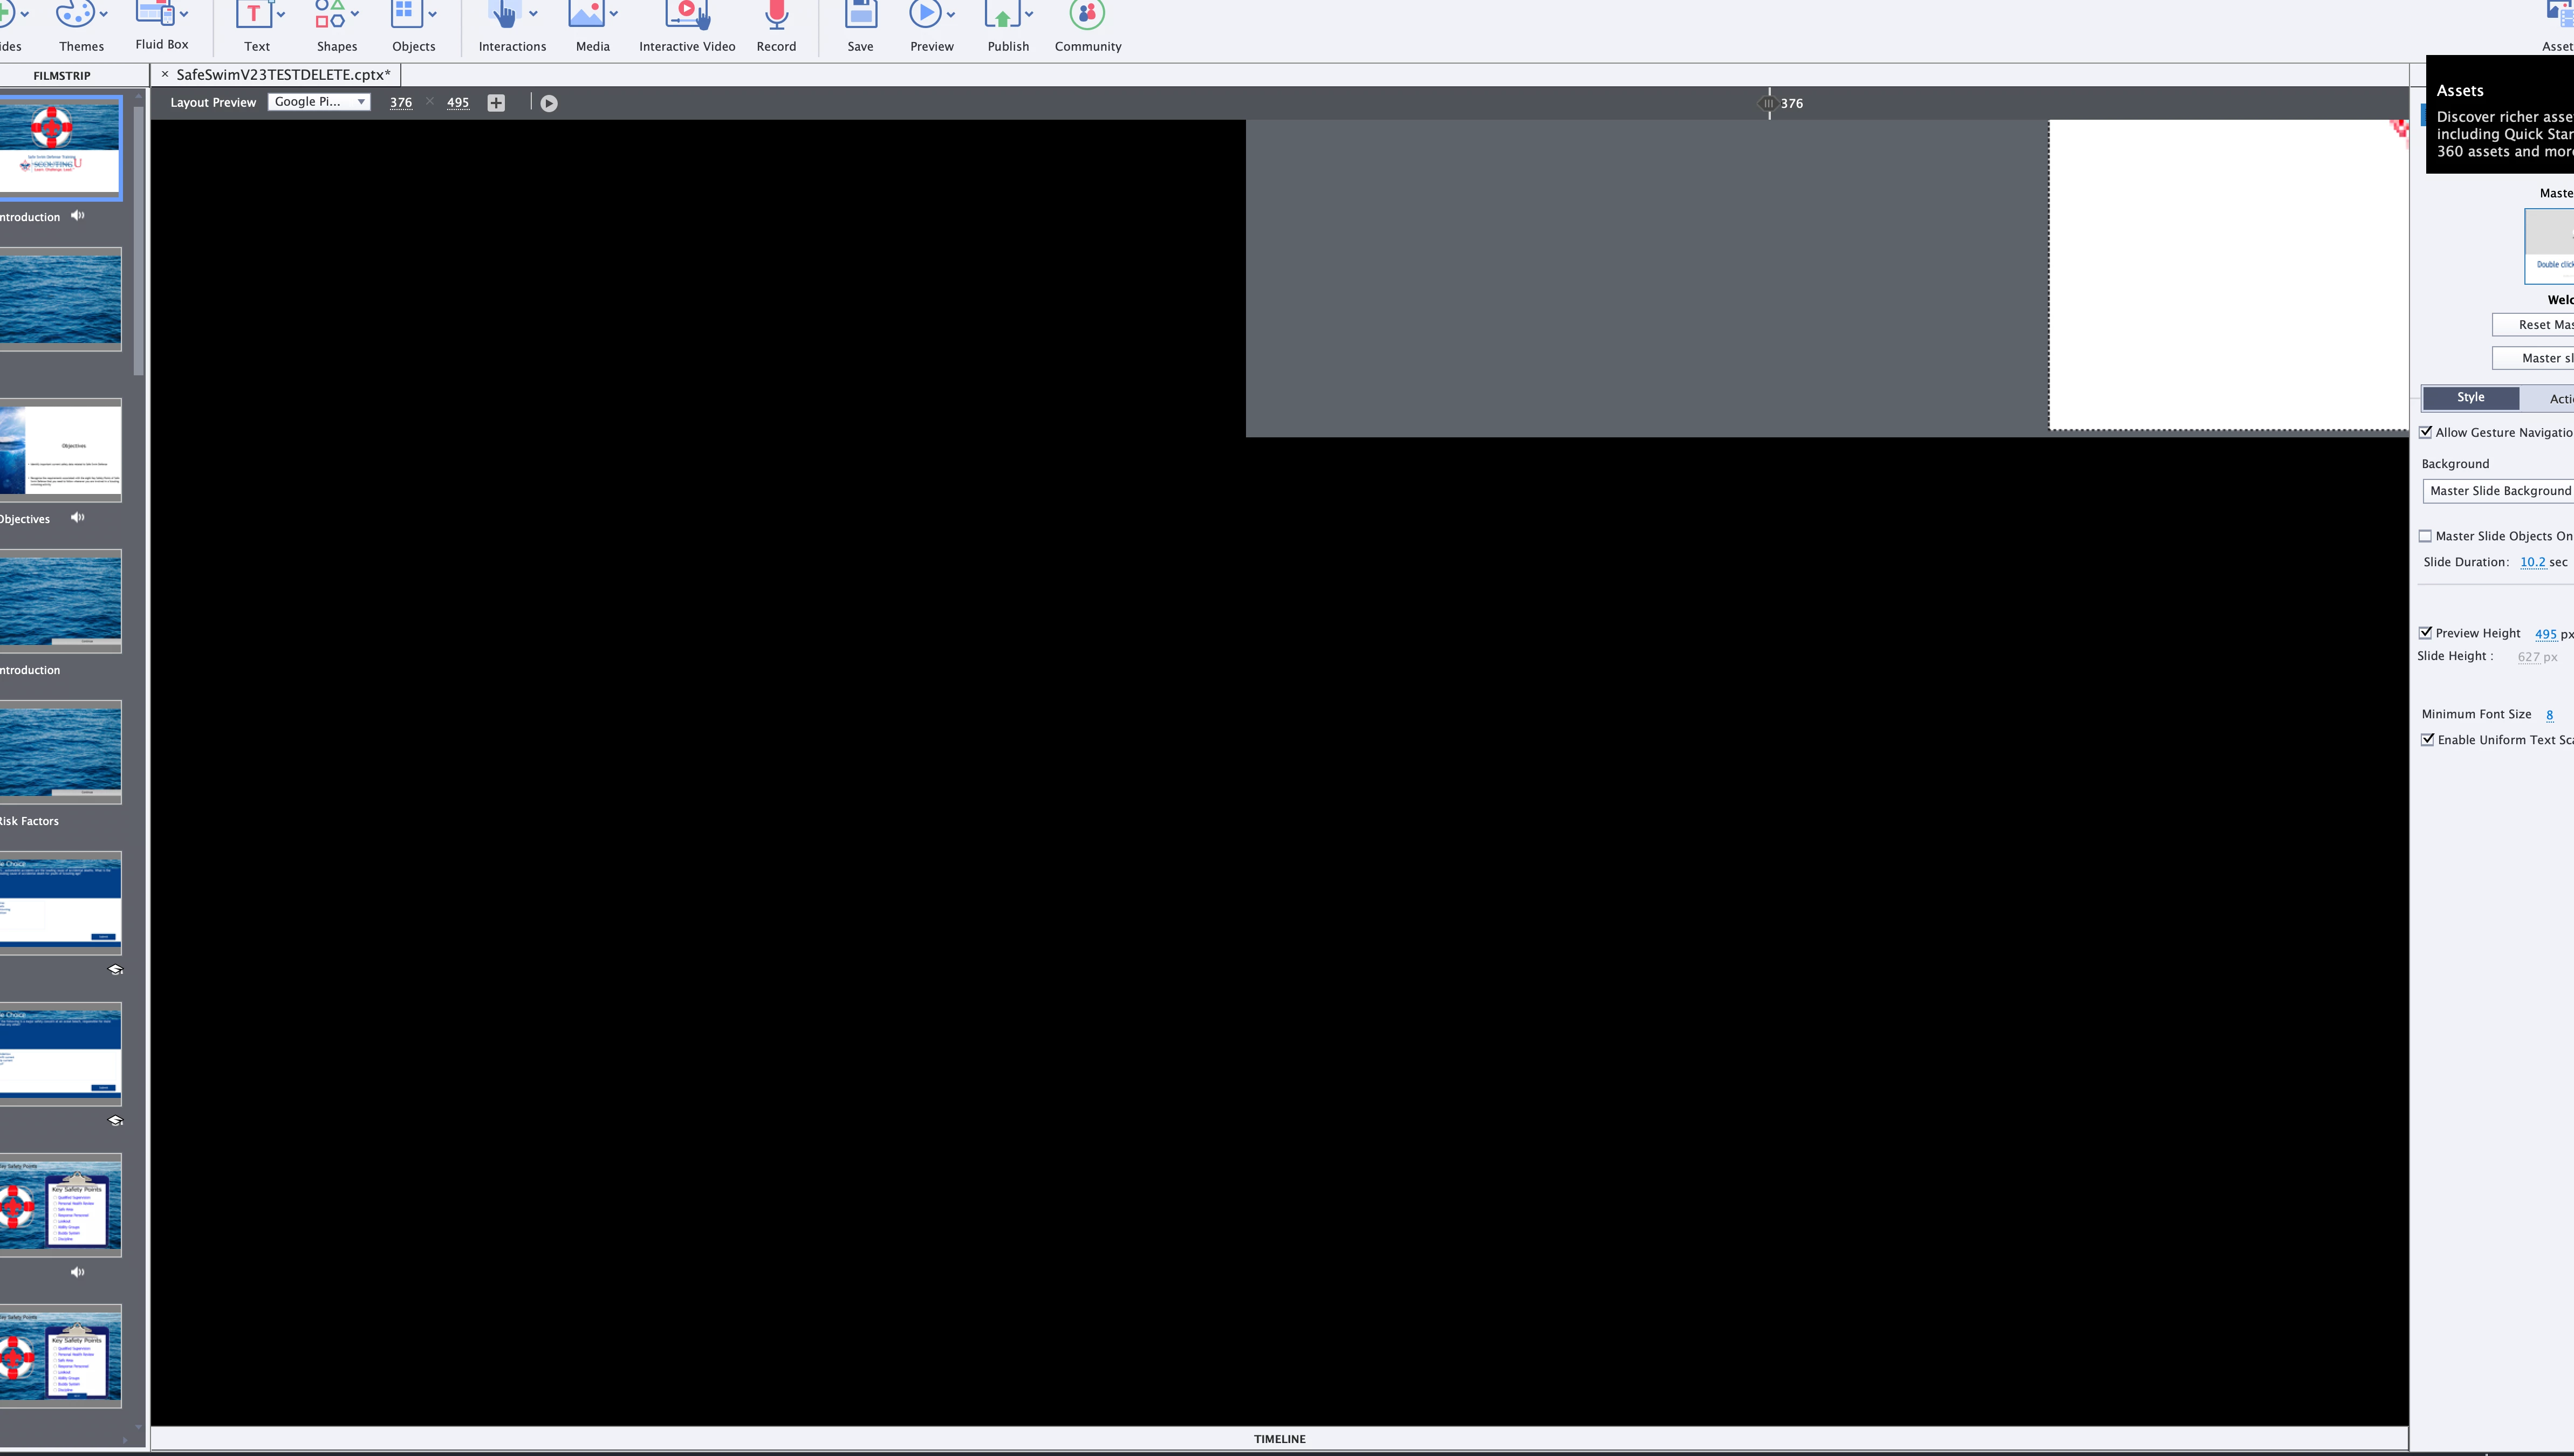This screenshot has height=1456, width=2574.
Task: Expand the TIMELINE panel
Action: coord(1279,1439)
